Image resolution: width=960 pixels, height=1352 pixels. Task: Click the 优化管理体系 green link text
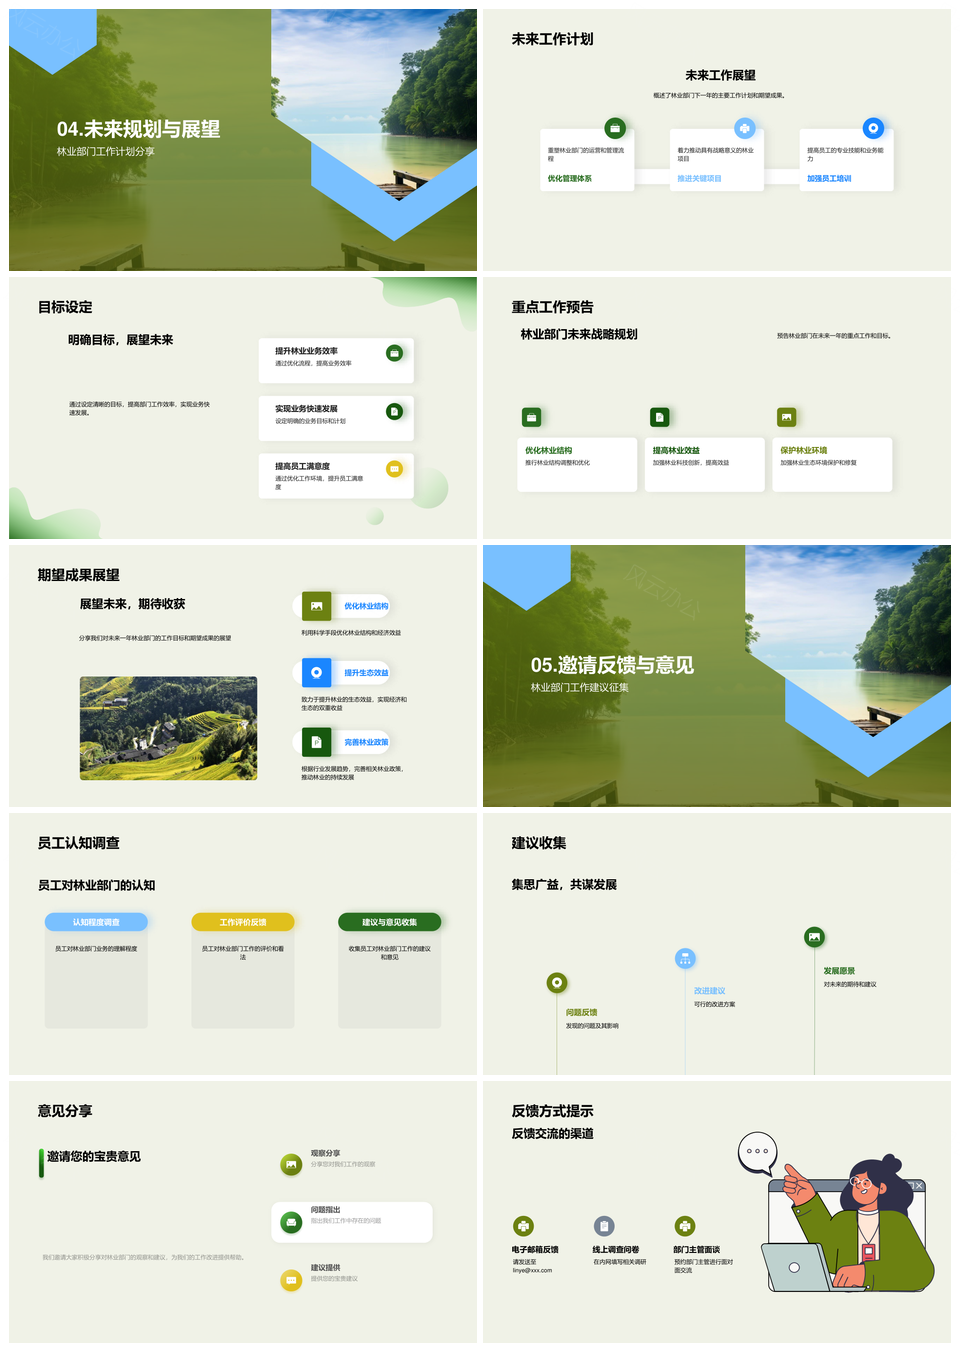569,179
